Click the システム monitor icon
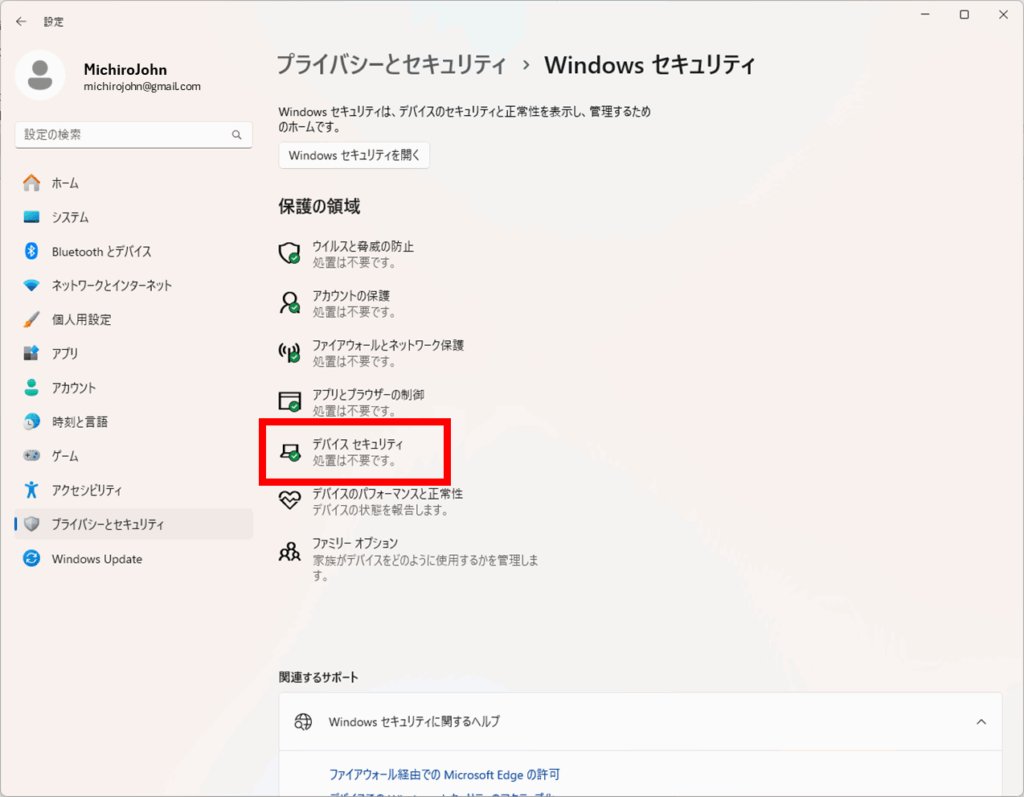Viewport: 1024px width, 797px height. pos(31,217)
